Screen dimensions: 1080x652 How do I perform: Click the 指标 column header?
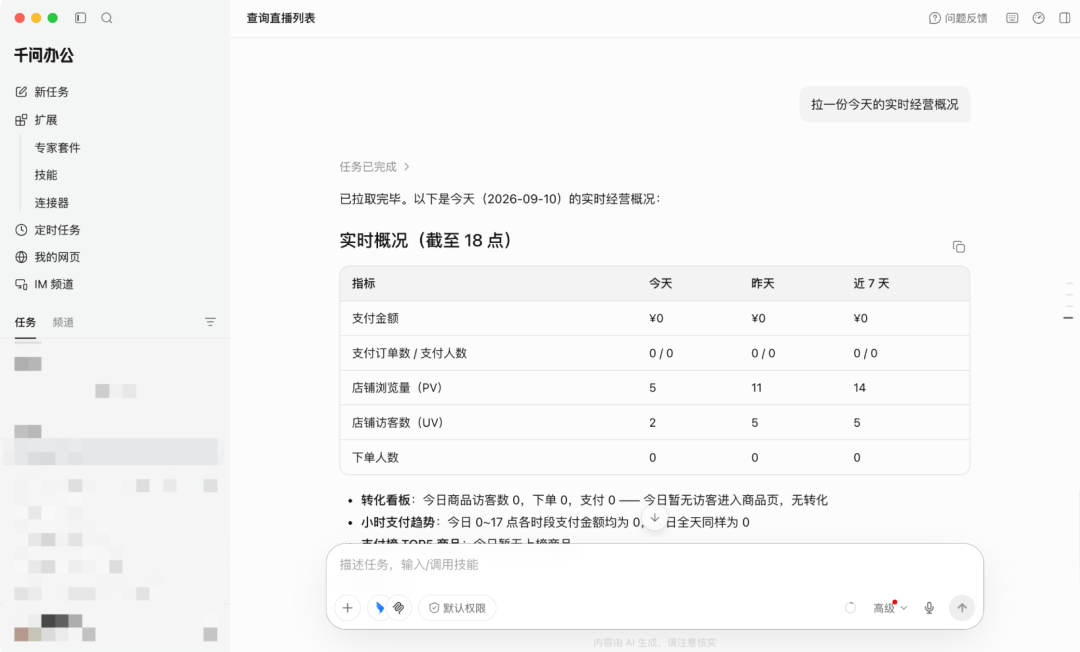pos(364,284)
